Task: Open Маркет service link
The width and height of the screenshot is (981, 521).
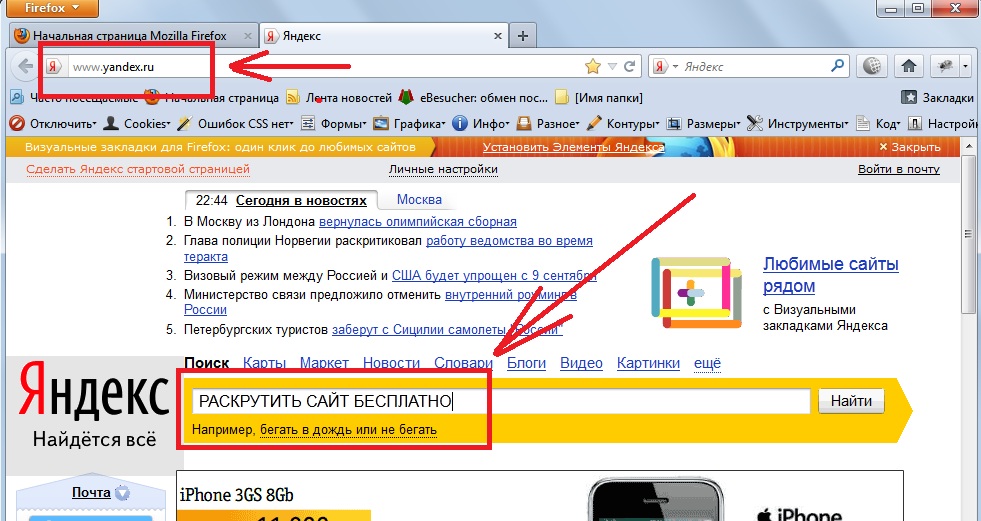Action: coord(324,363)
